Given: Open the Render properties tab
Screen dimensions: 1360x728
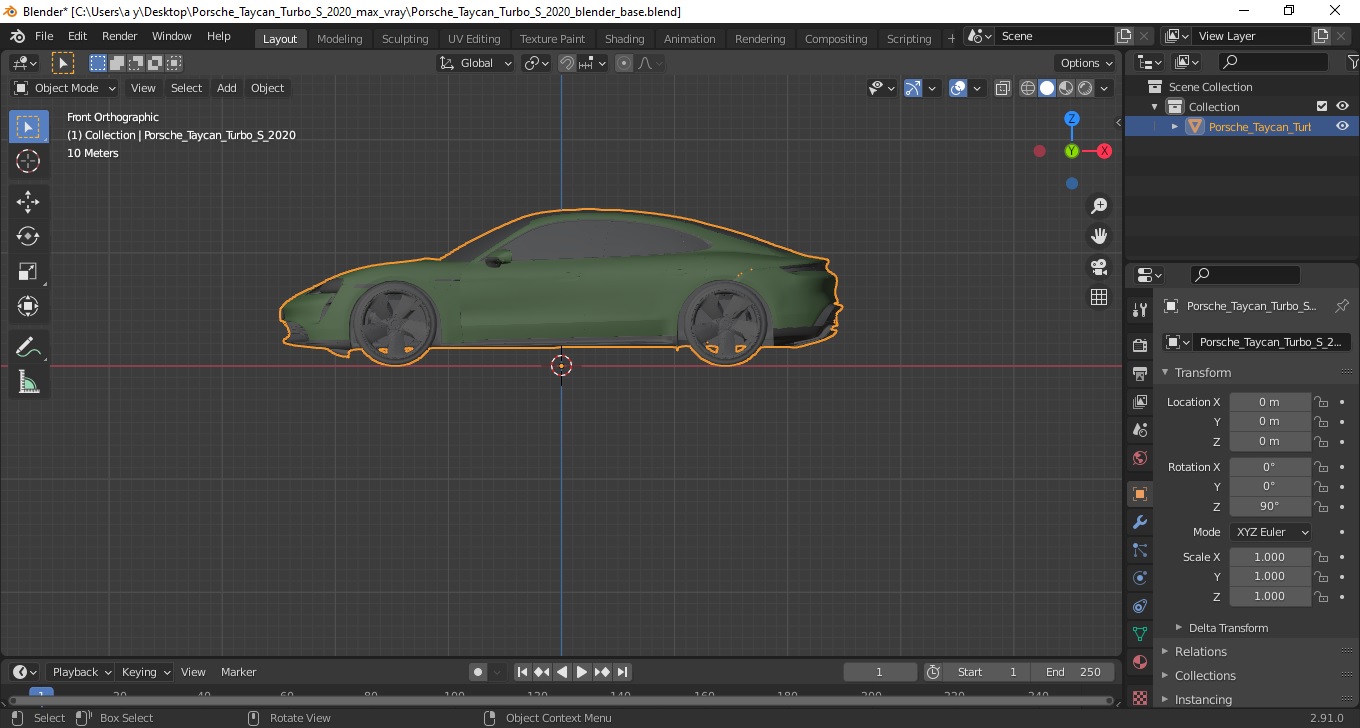Looking at the screenshot, I should tap(1139, 345).
